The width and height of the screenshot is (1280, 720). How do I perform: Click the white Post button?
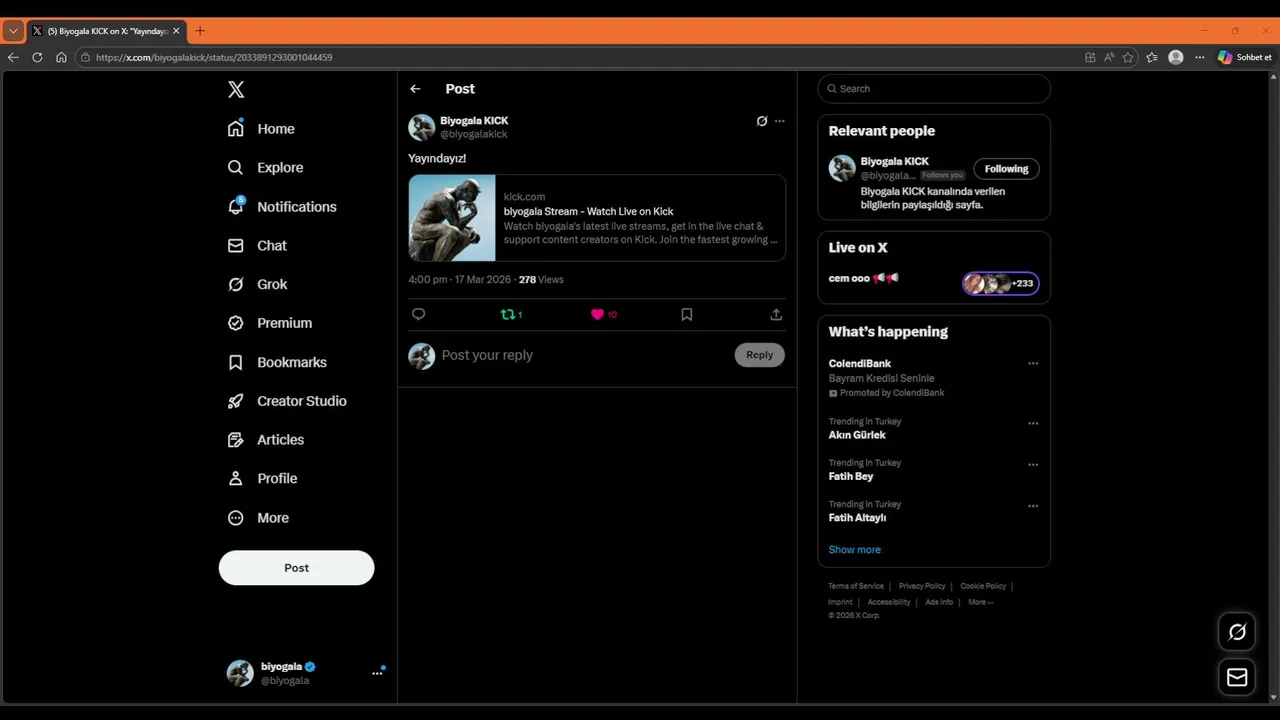(296, 568)
